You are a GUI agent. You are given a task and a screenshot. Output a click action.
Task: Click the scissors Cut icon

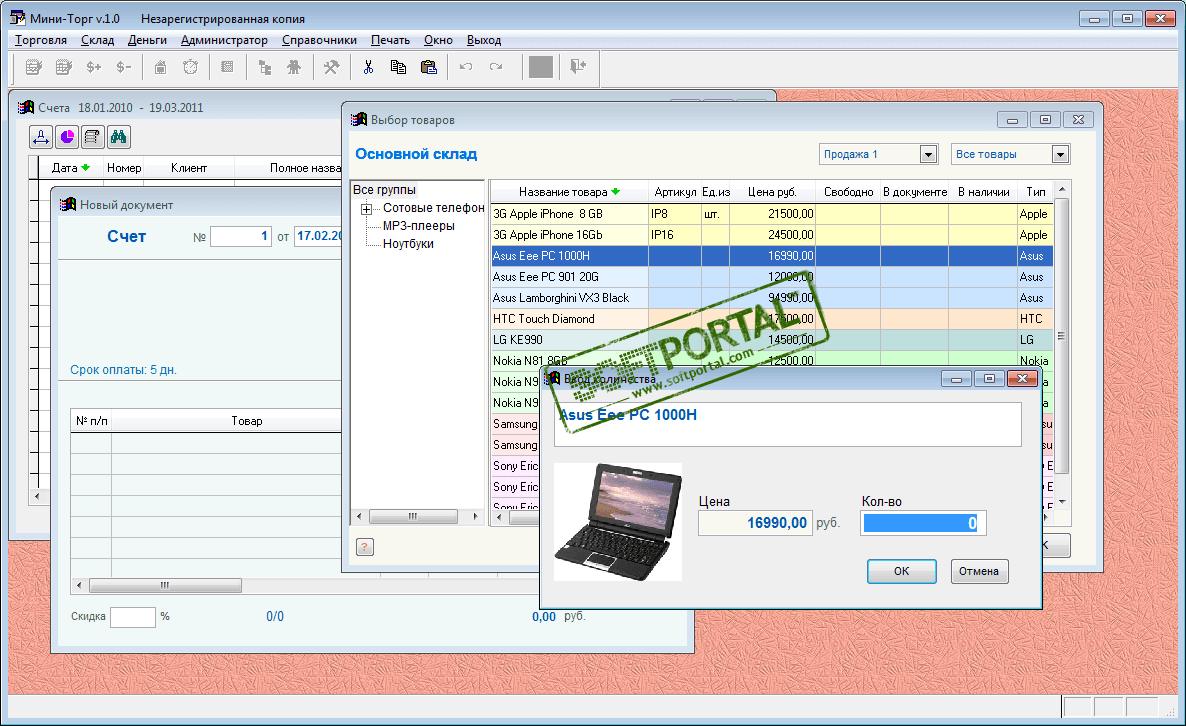pyautogui.click(x=368, y=67)
